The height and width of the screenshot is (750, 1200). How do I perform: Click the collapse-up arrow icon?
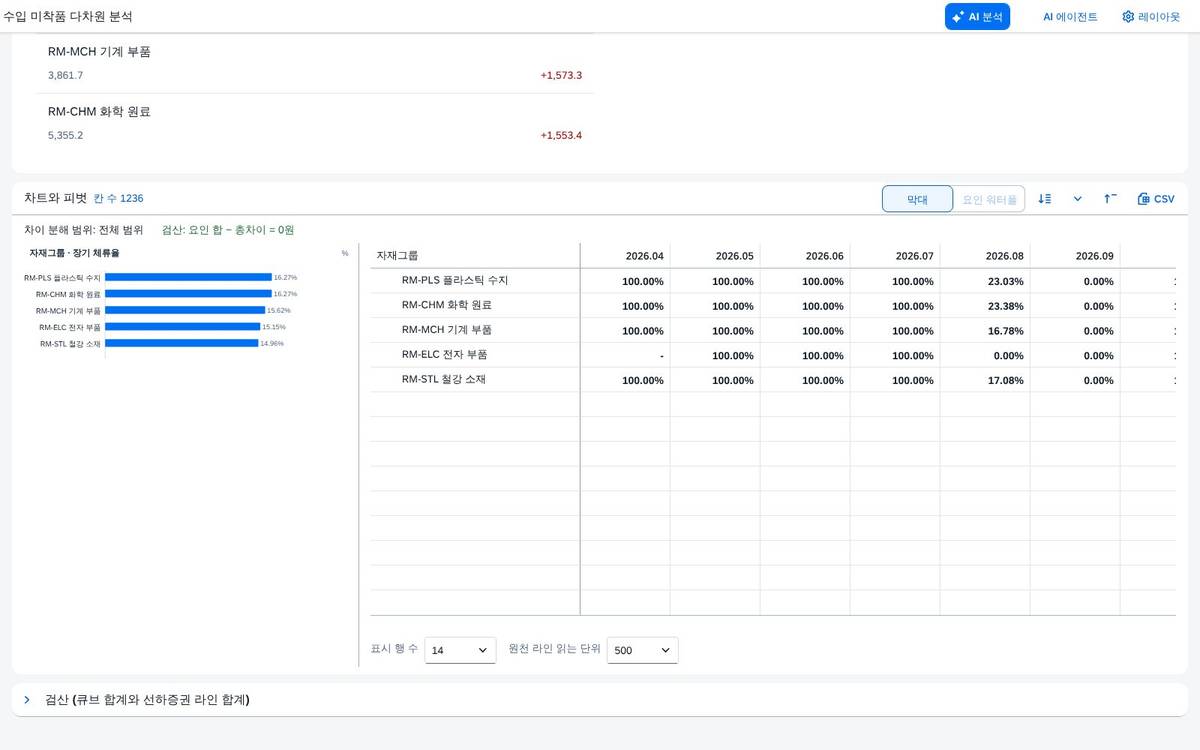click(x=1110, y=199)
